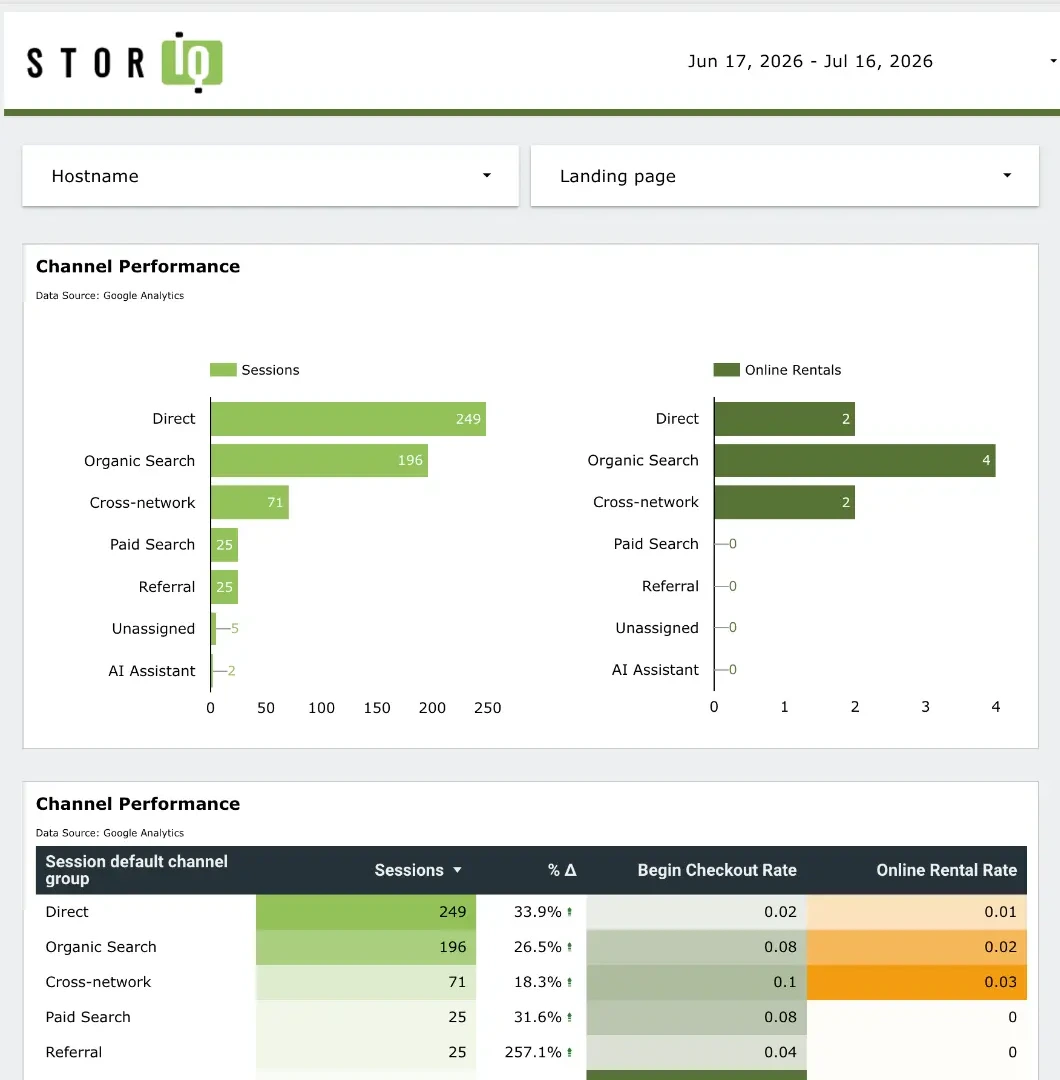The width and height of the screenshot is (1060, 1080).
Task: Select the Direct sessions bar showing 249
Action: pos(349,419)
